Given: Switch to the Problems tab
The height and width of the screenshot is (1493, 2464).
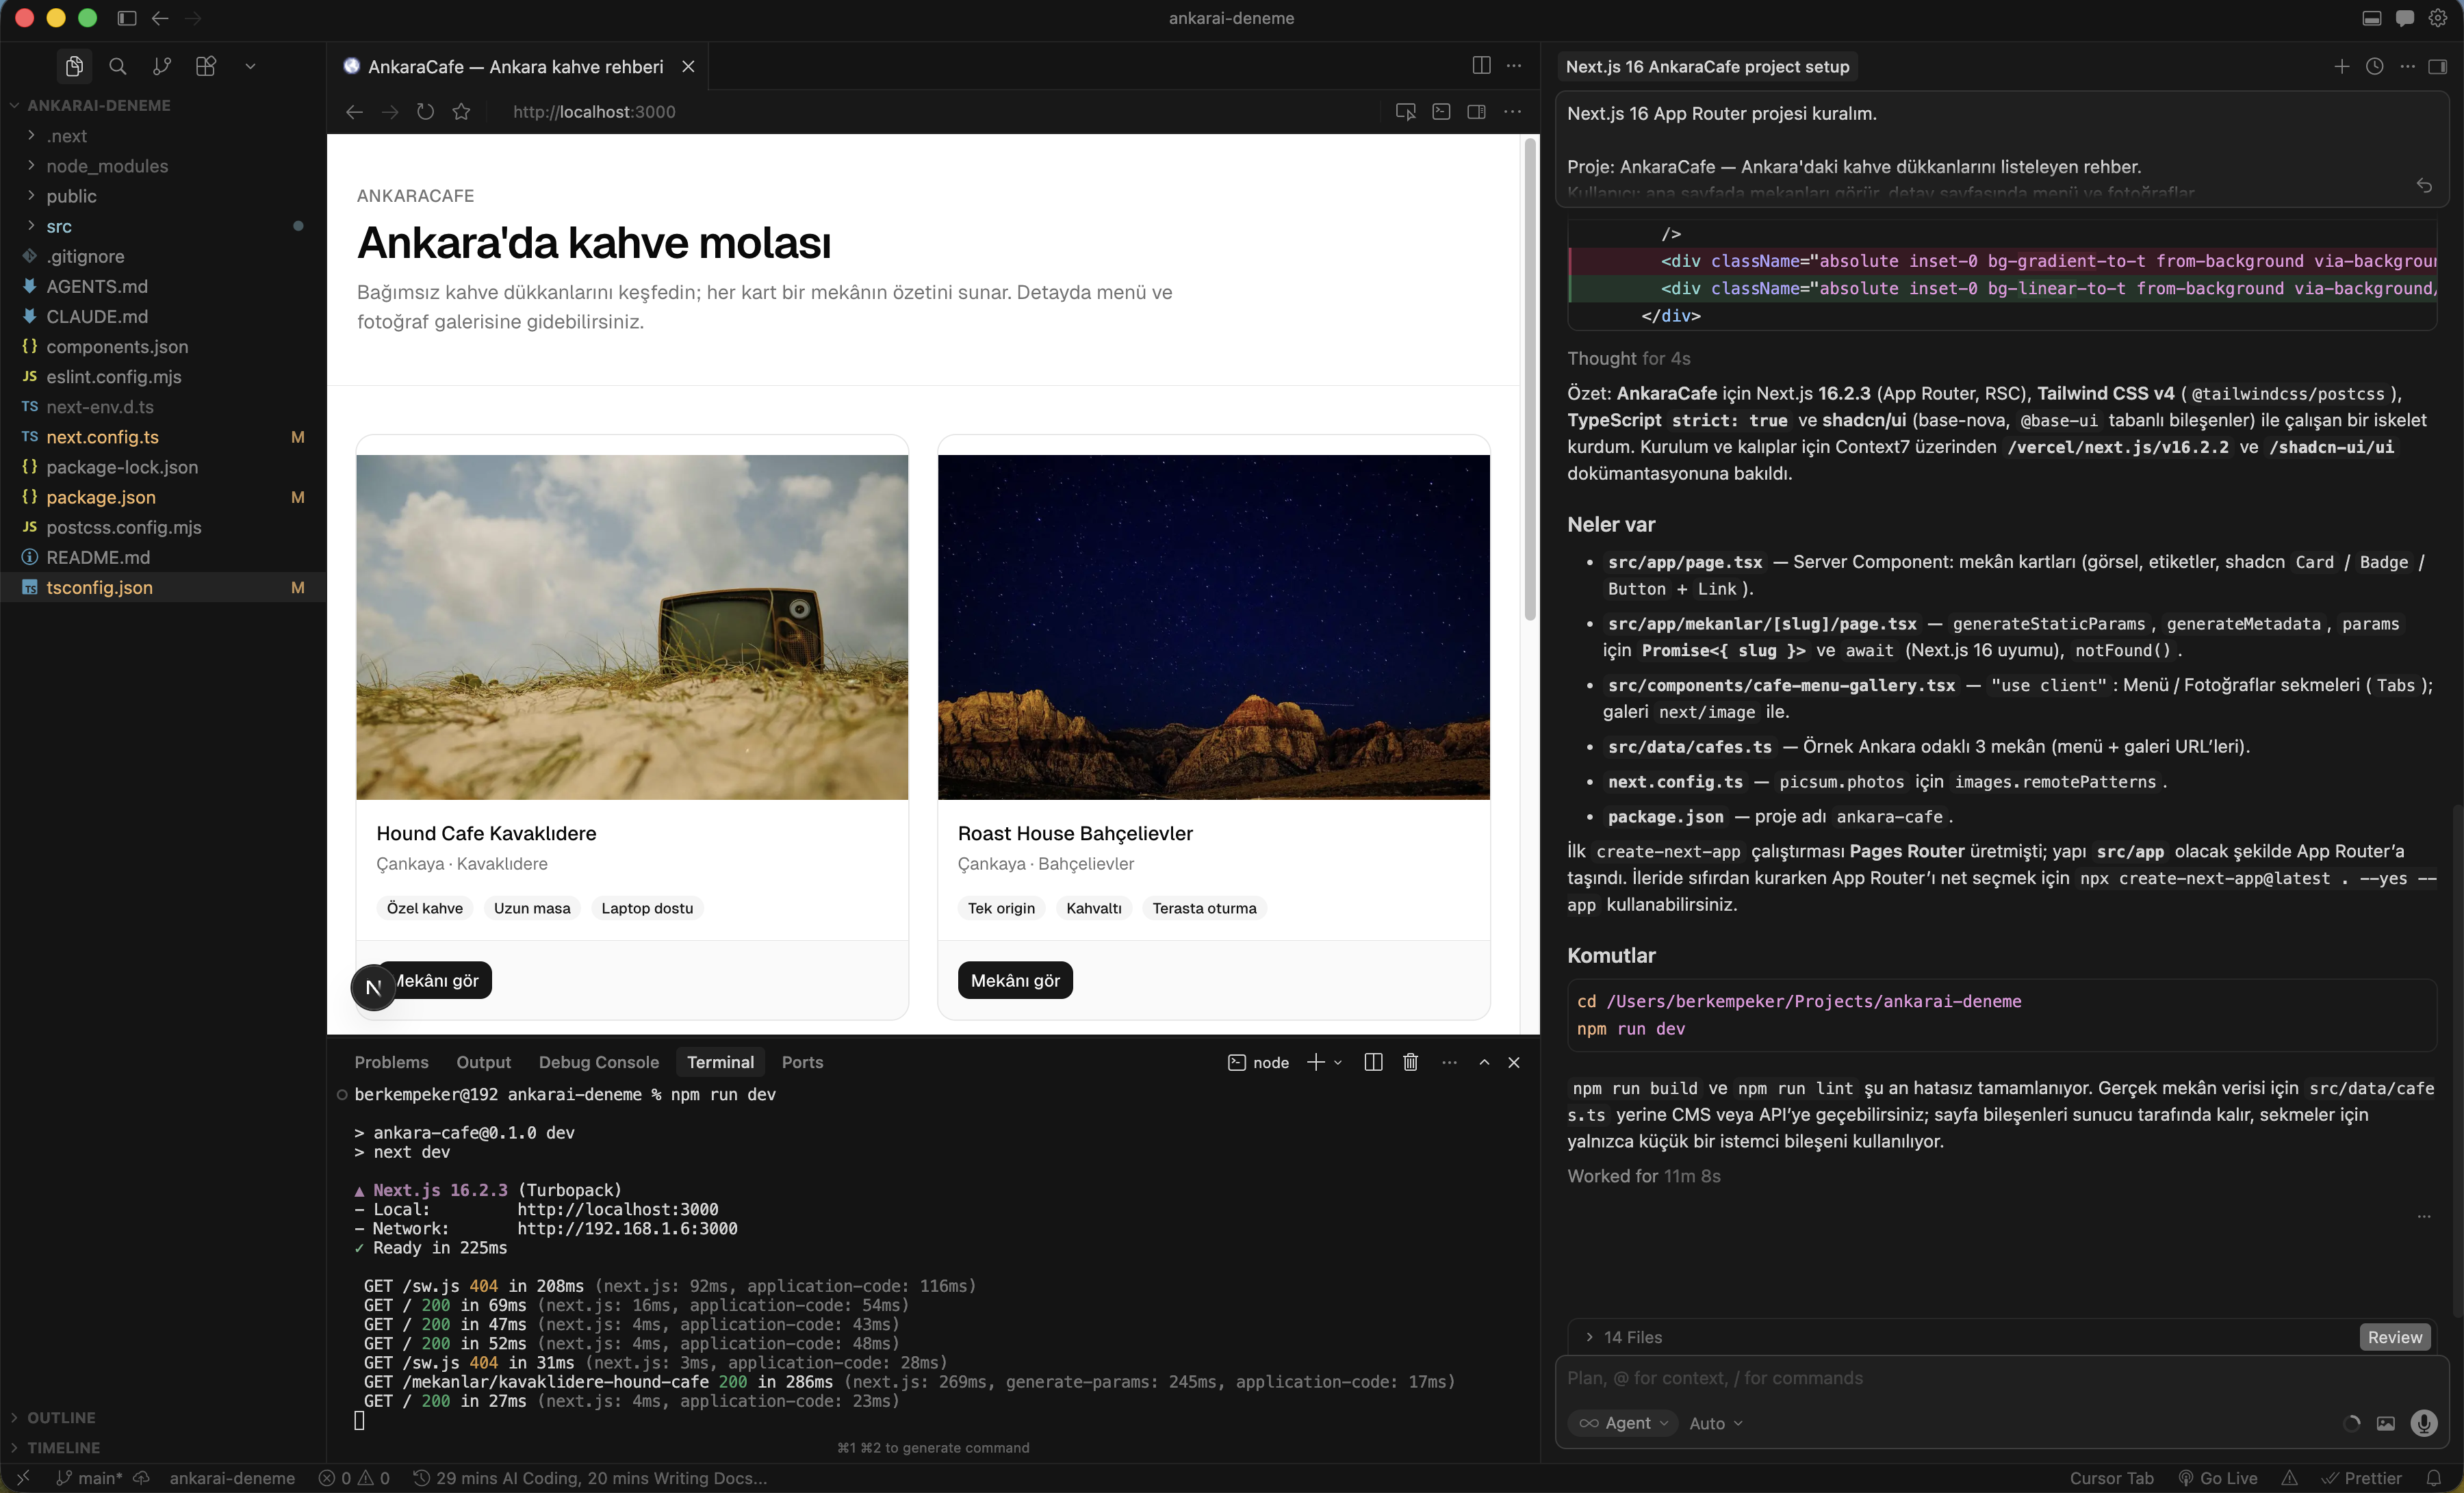Looking at the screenshot, I should point(391,1062).
